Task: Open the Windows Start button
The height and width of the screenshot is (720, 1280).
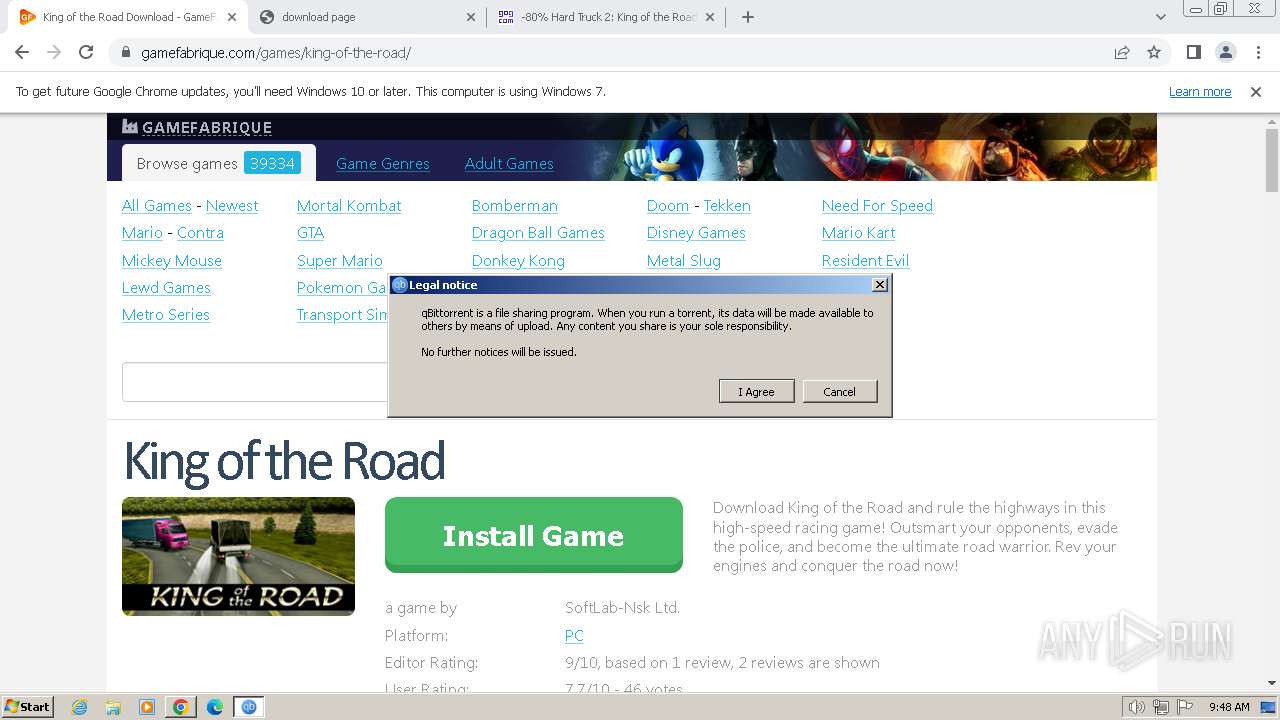Action: (x=27, y=707)
